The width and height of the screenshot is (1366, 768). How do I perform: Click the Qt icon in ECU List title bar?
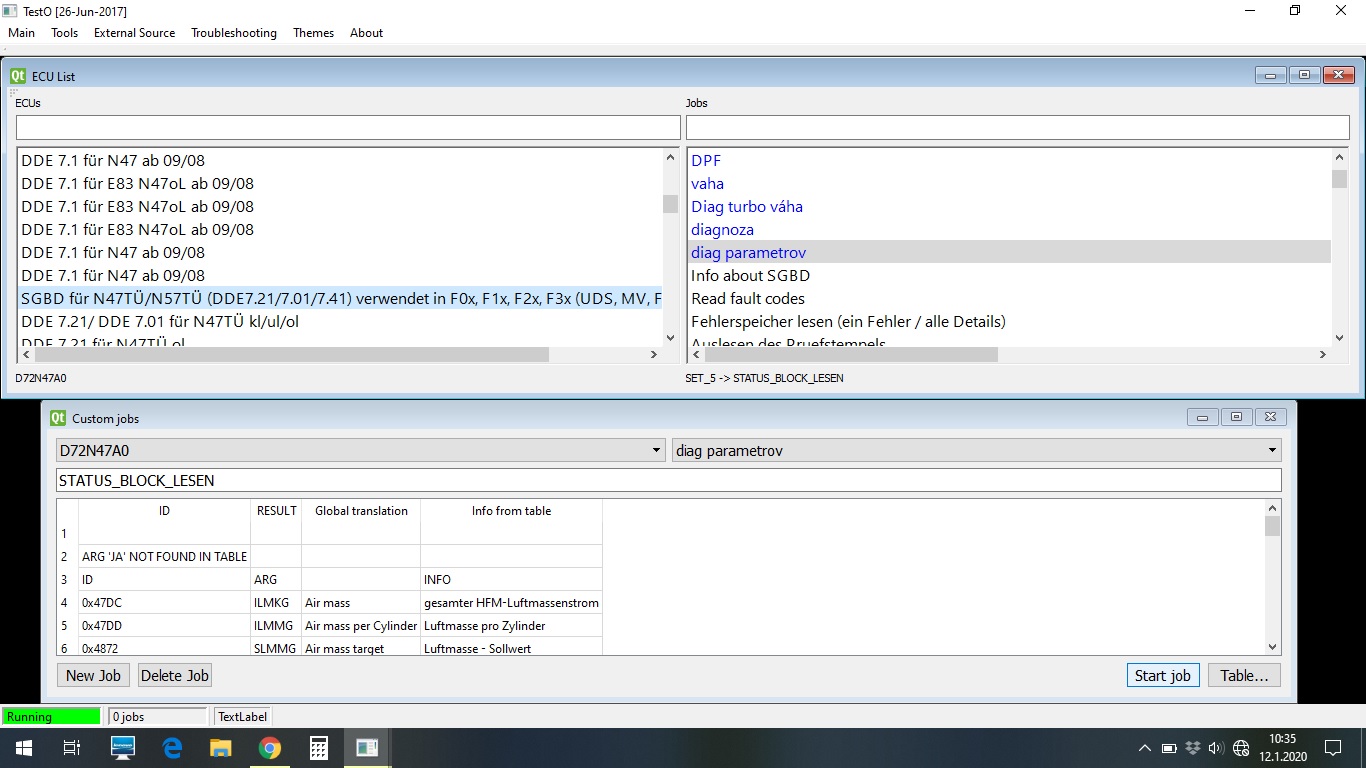[x=17, y=76]
